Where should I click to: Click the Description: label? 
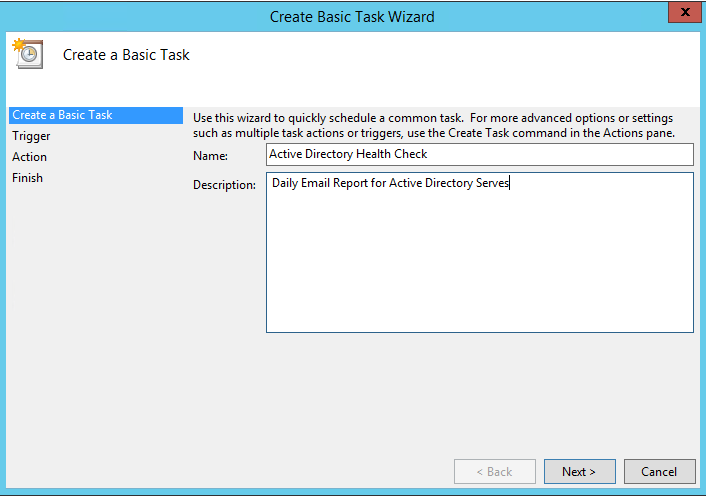tap(224, 185)
